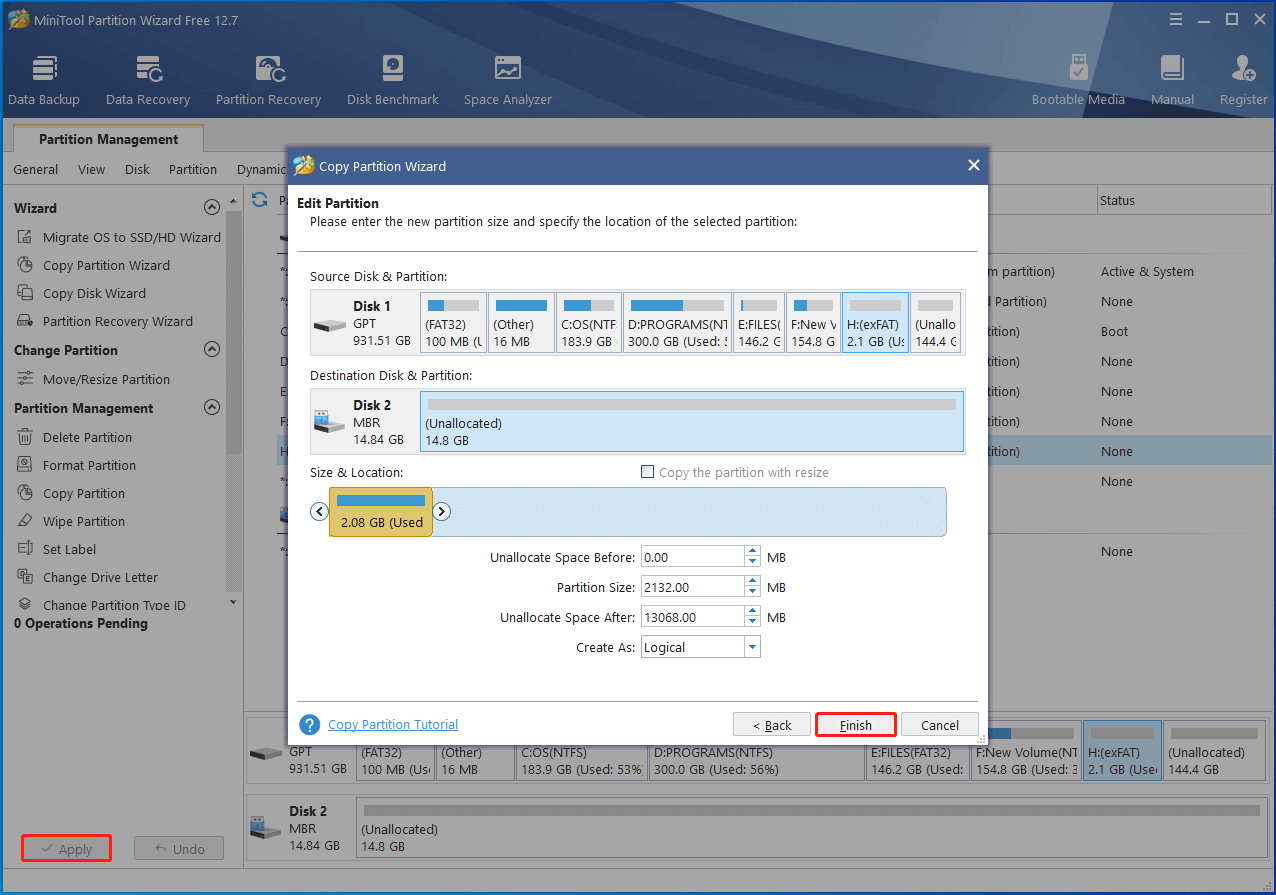
Task: Select the (FAT32) 100 MB source partition block
Action: coord(454,322)
